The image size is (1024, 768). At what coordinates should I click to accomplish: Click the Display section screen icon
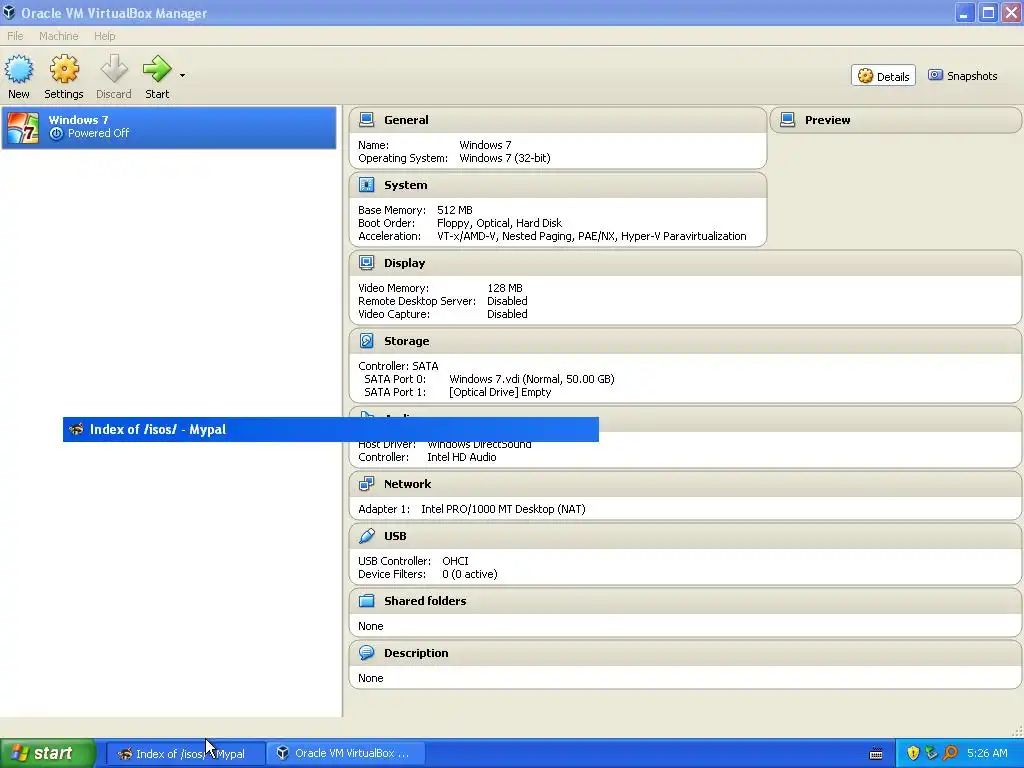coord(366,263)
